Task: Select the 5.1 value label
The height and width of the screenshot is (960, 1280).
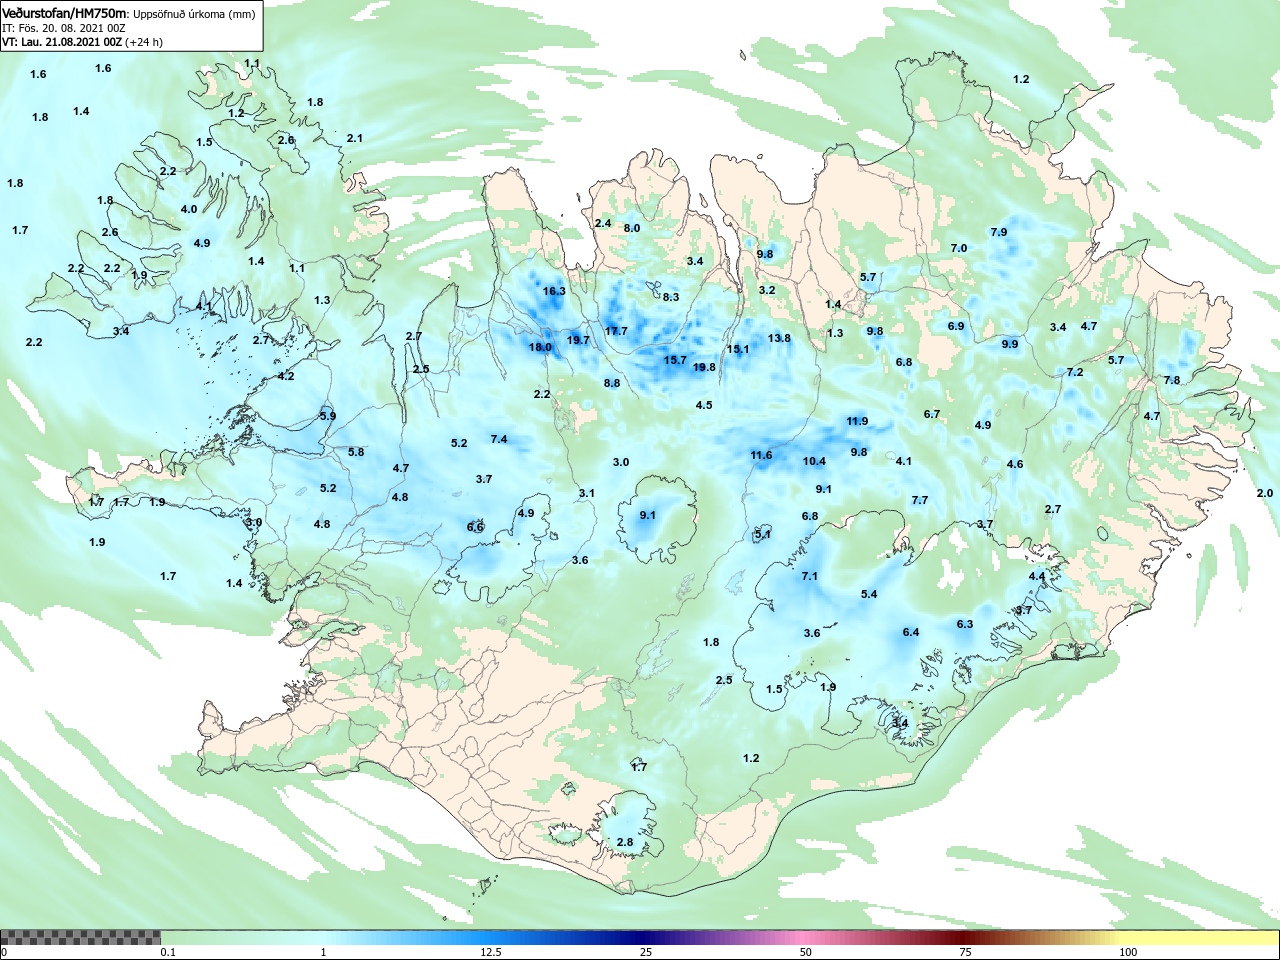Action: coord(763,535)
